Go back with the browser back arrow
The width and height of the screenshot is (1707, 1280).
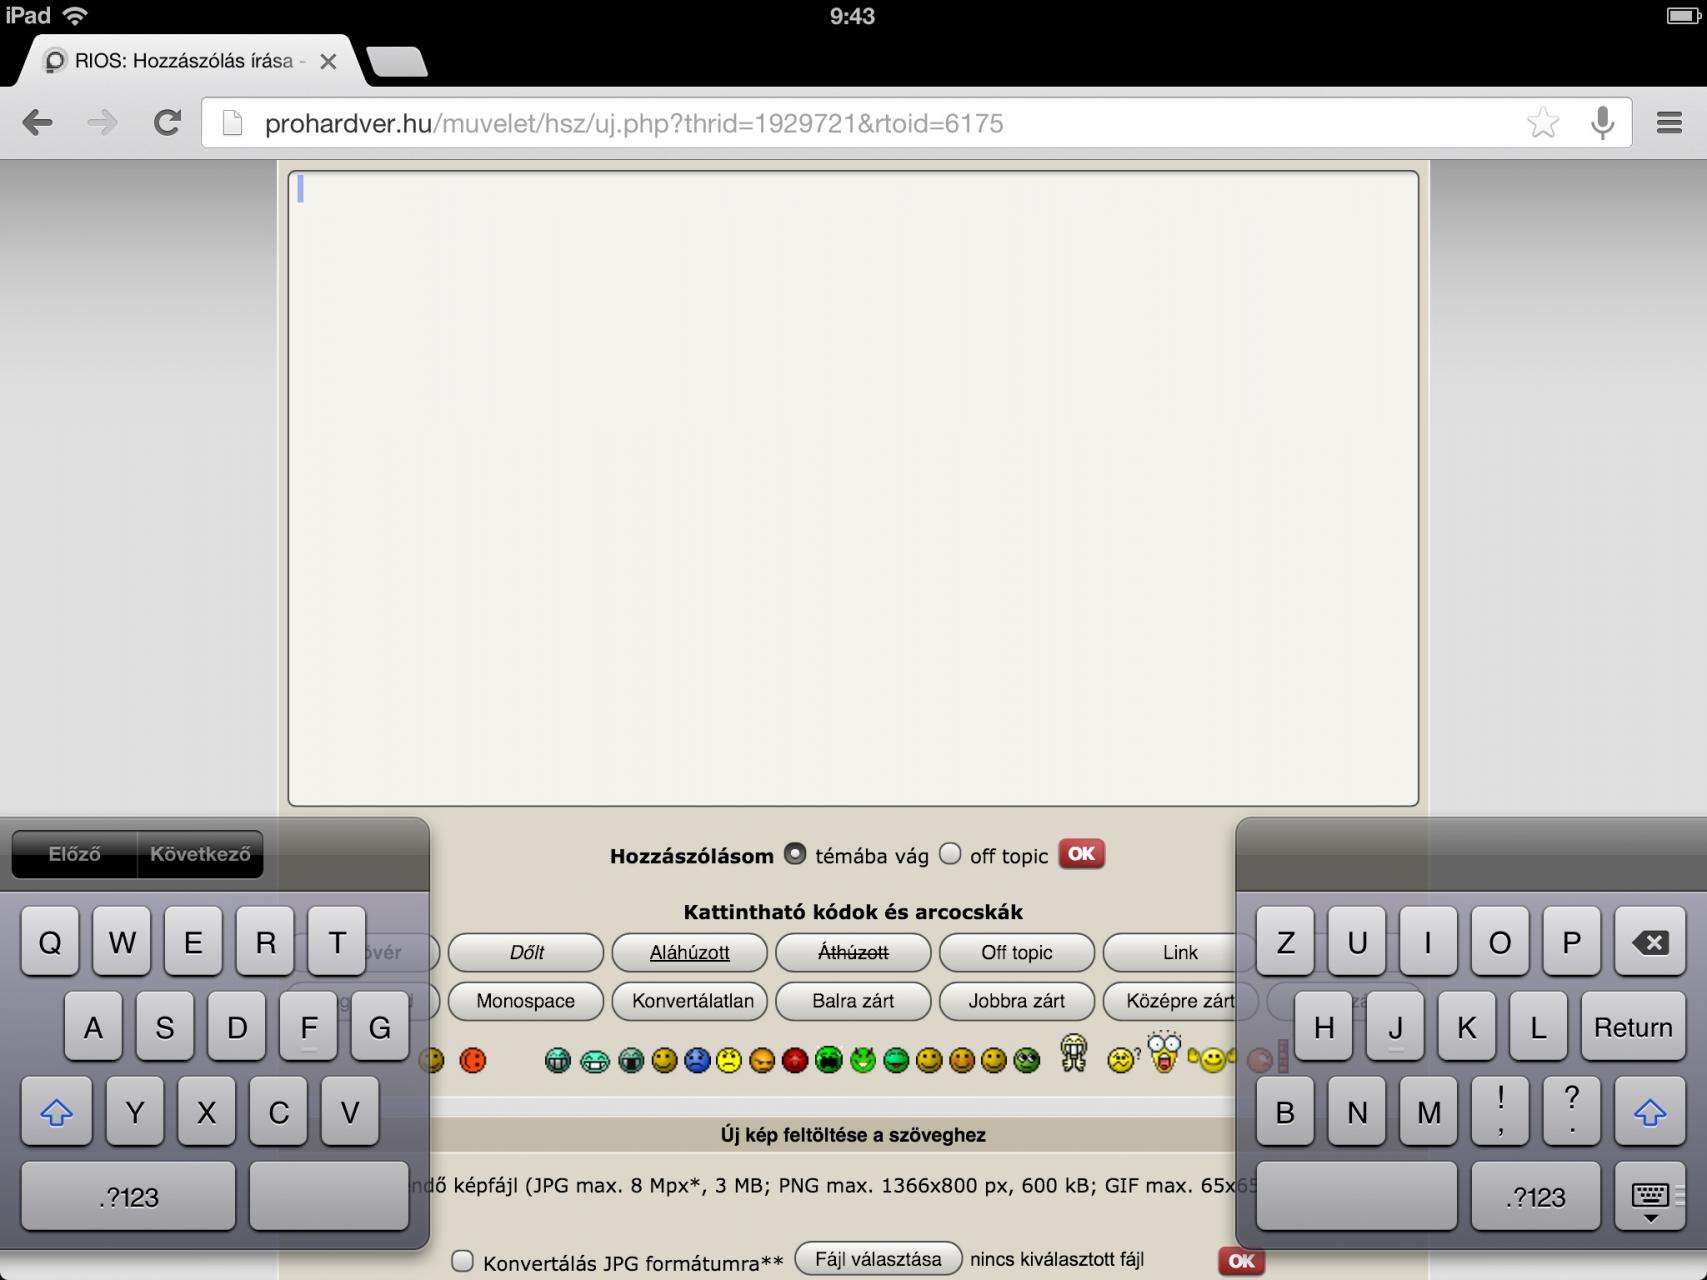click(37, 123)
